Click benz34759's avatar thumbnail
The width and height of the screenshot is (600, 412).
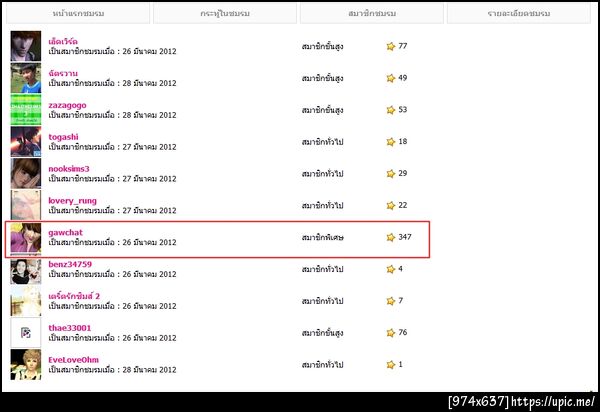[26, 271]
